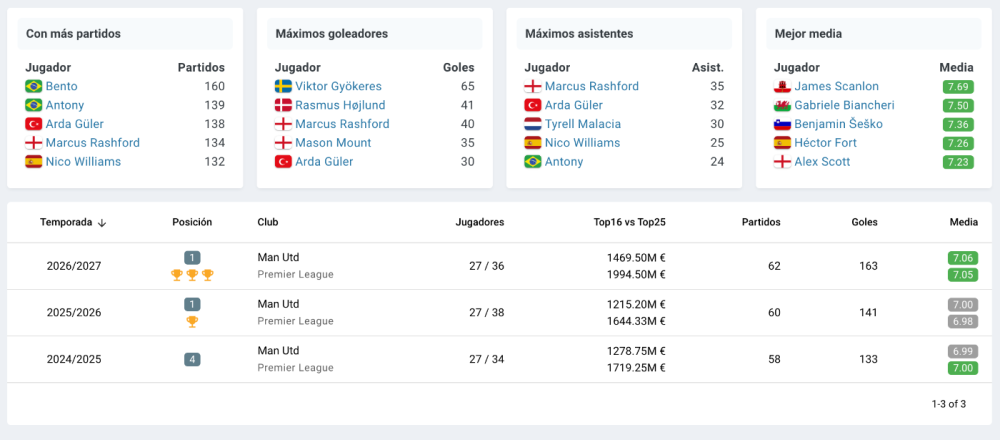Click position badge 4 in 2024/2025 row

pyautogui.click(x=192, y=359)
